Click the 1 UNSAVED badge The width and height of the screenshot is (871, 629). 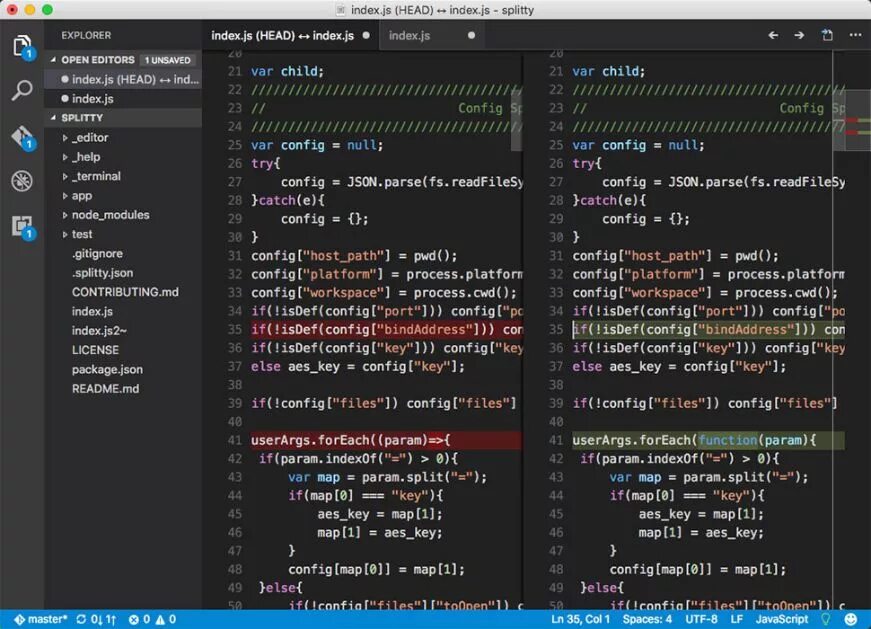click(167, 60)
